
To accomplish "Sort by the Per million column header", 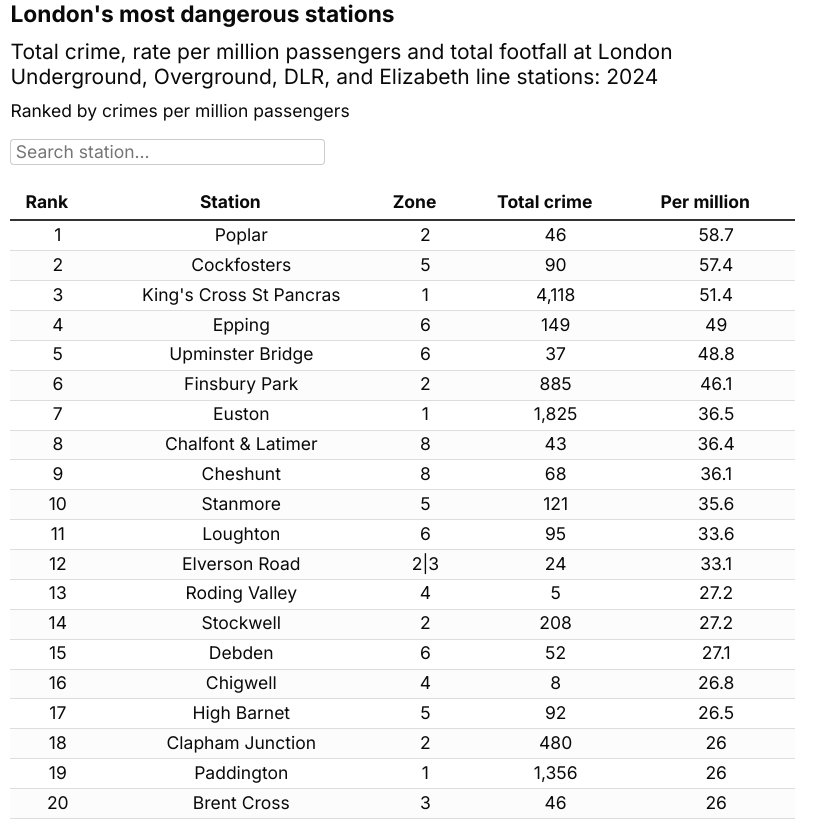I will pyautogui.click(x=705, y=202).
